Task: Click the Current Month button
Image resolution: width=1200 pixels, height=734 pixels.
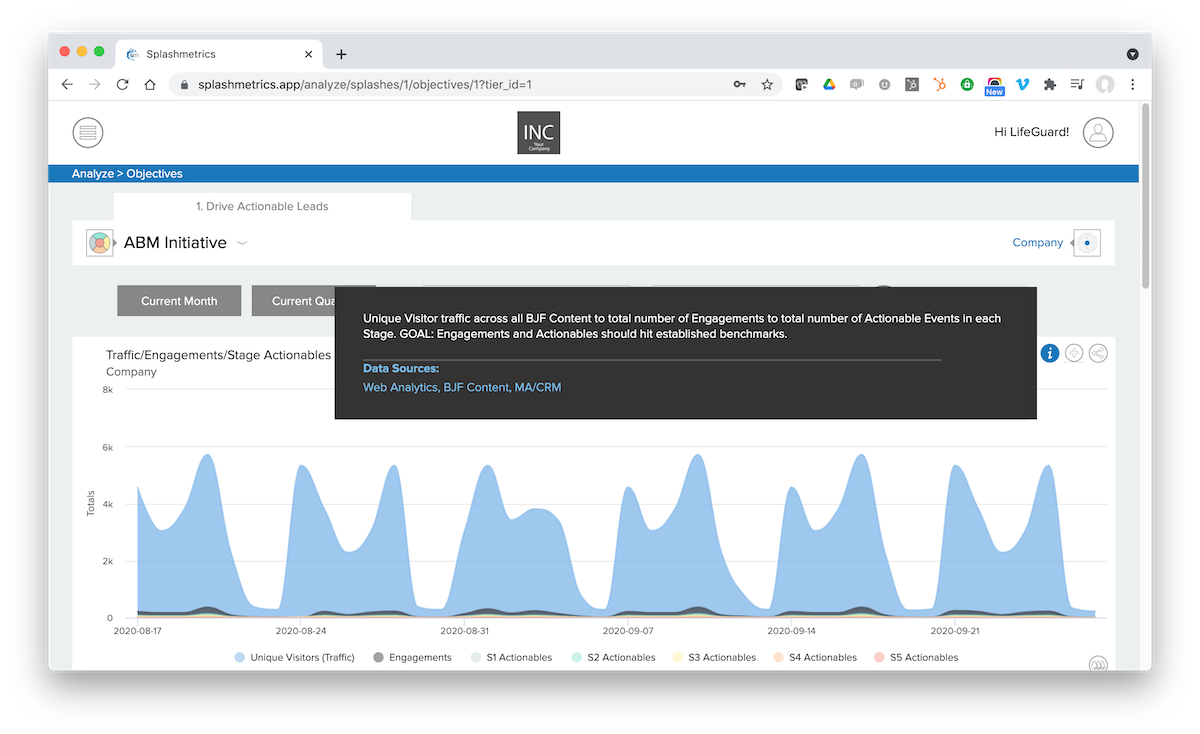Action: [x=179, y=301]
